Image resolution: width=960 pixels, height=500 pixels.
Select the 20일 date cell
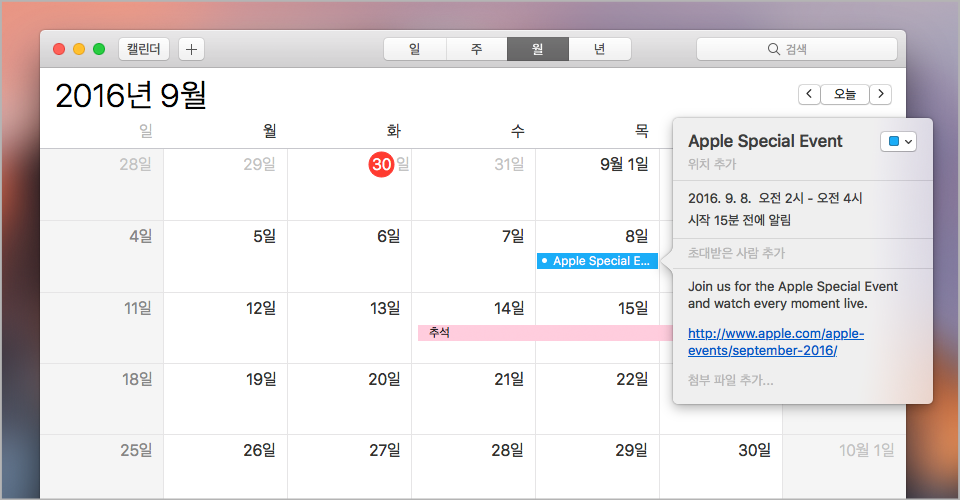pyautogui.click(x=350, y=399)
